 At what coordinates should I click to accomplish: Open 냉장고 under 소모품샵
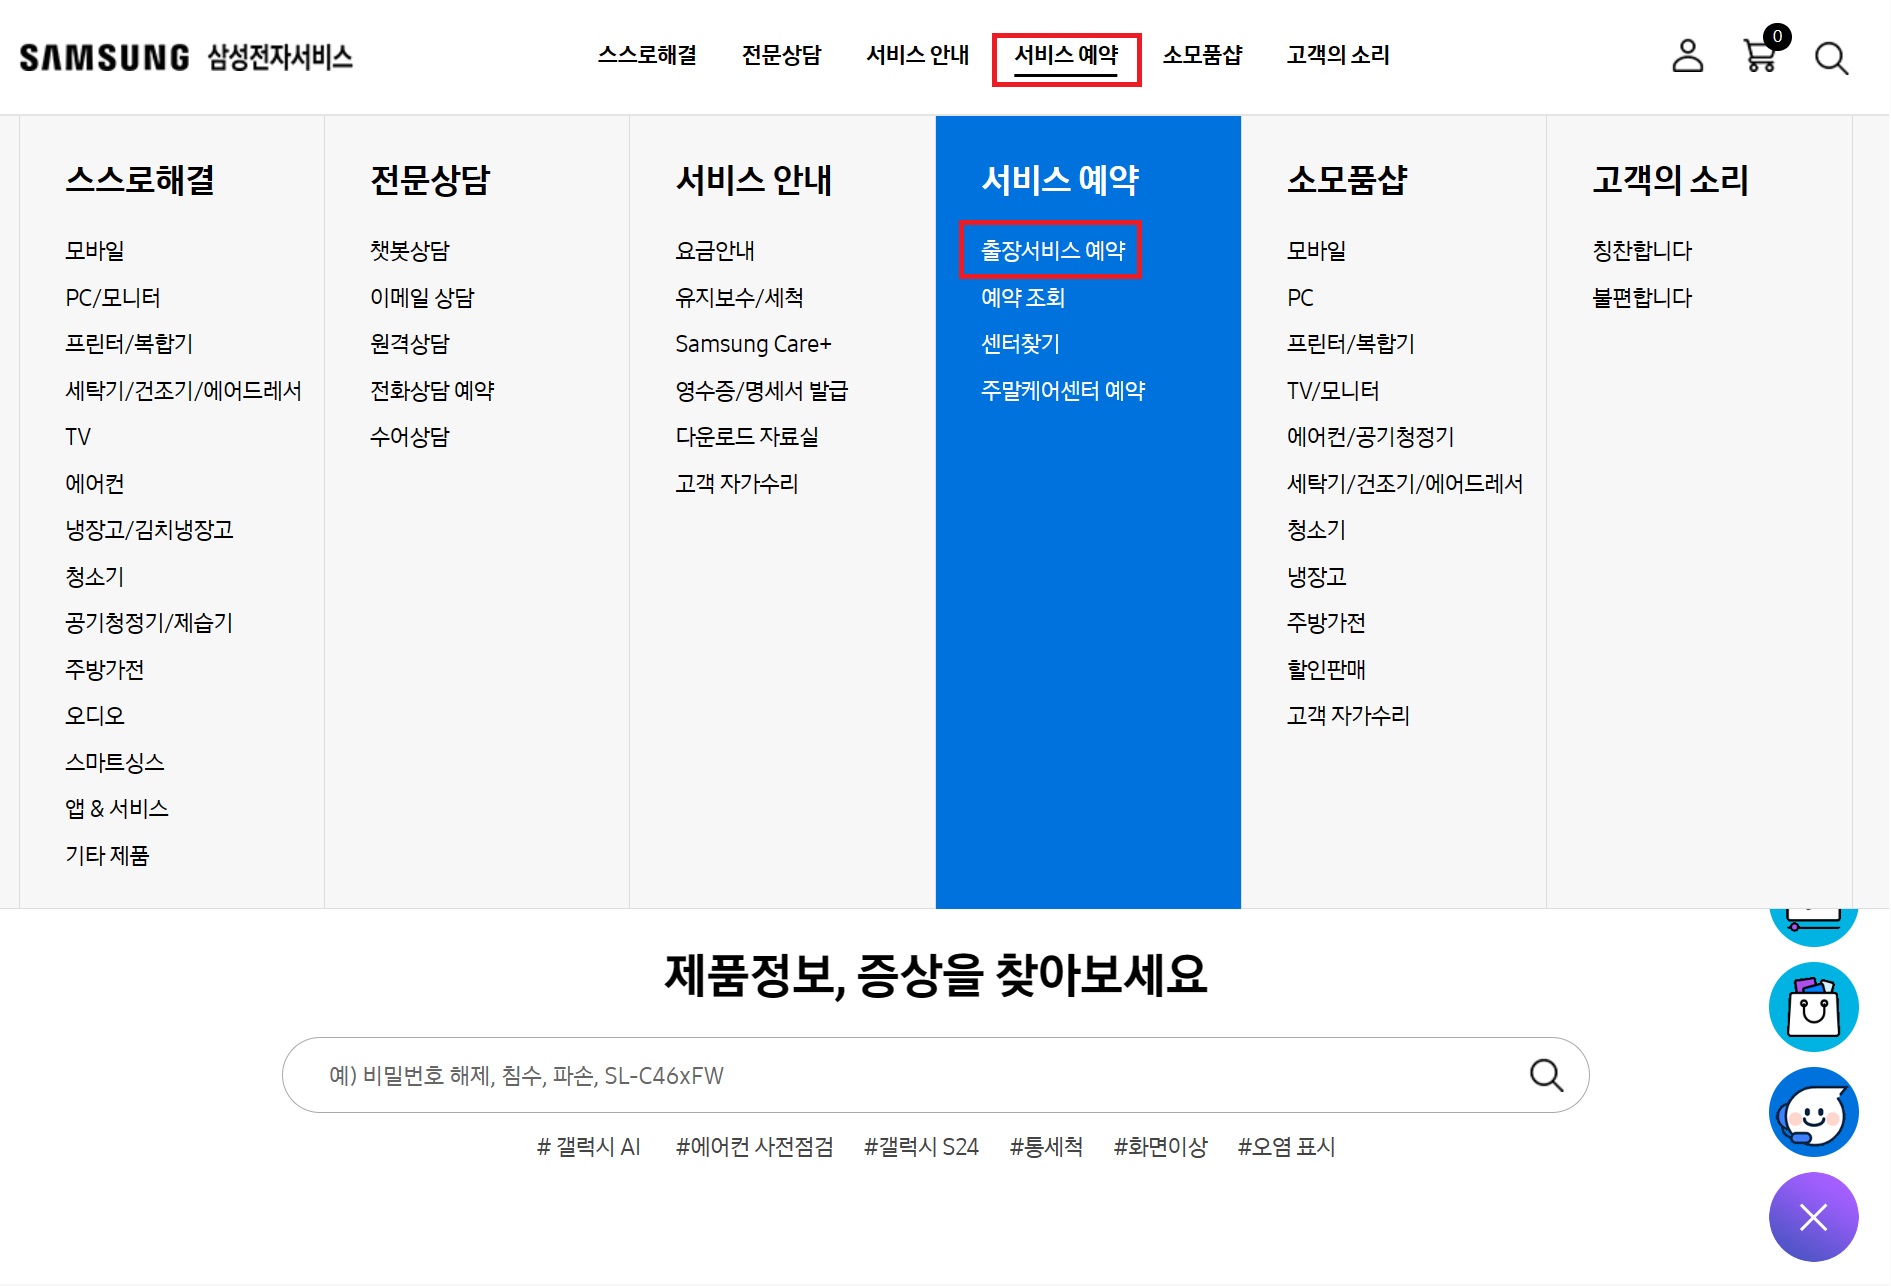tap(1316, 576)
